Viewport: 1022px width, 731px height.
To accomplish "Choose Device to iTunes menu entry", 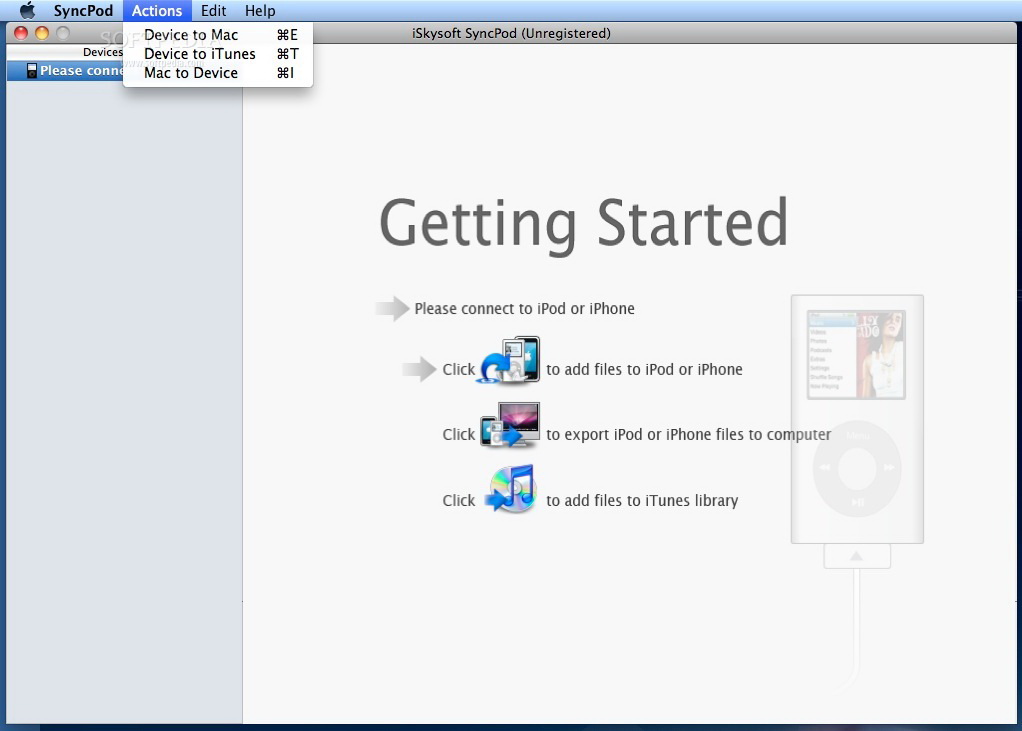I will point(218,53).
